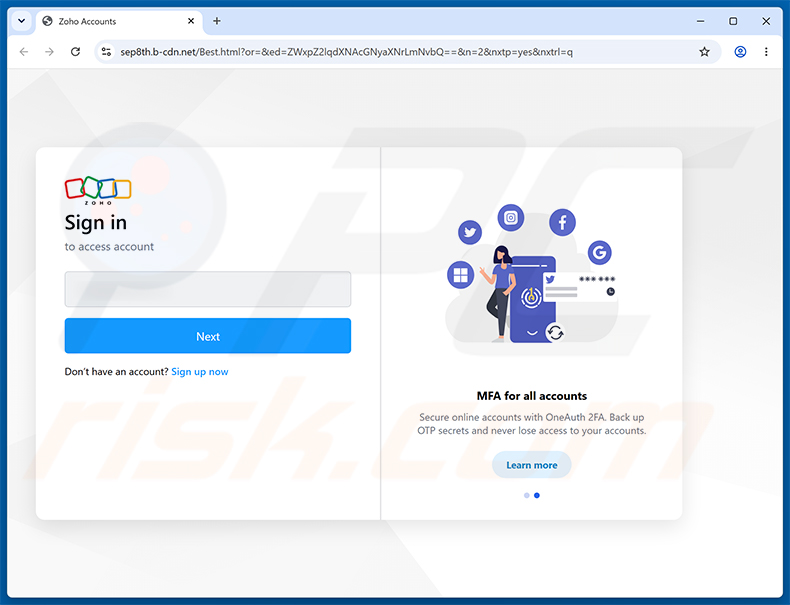Reload the current page
This screenshot has width=790, height=605.
tap(76, 52)
